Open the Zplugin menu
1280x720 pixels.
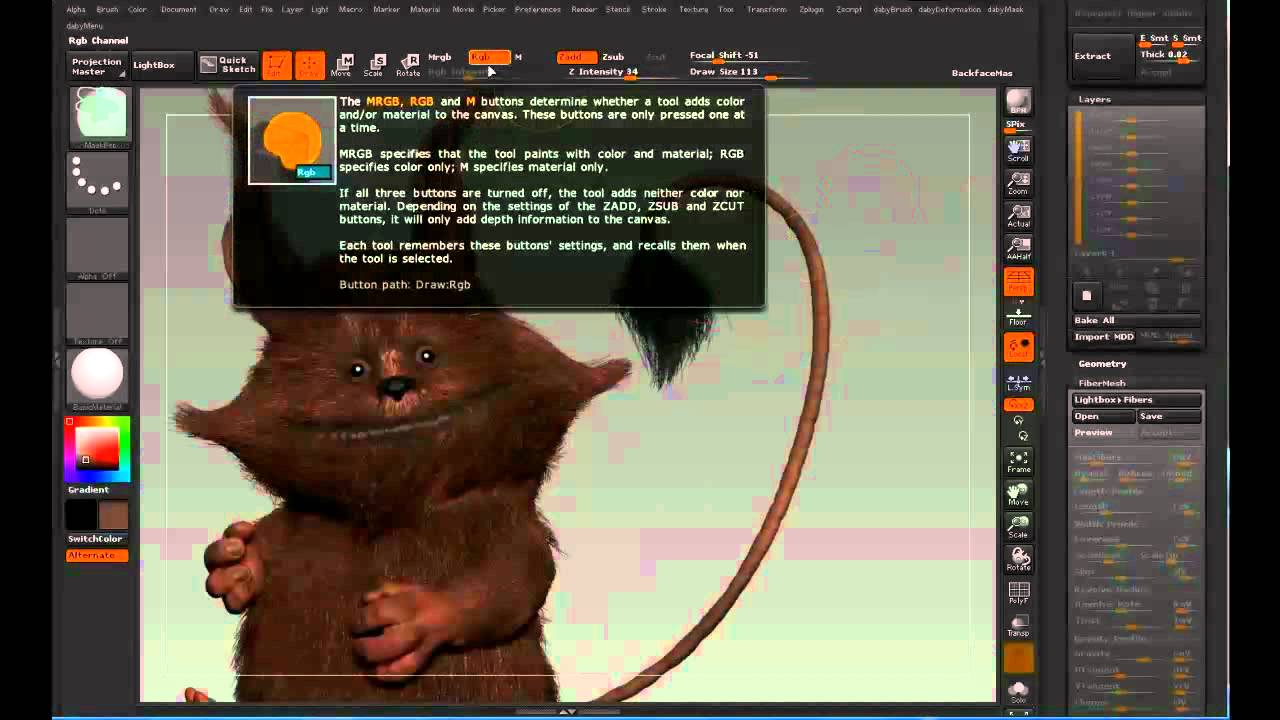(812, 9)
